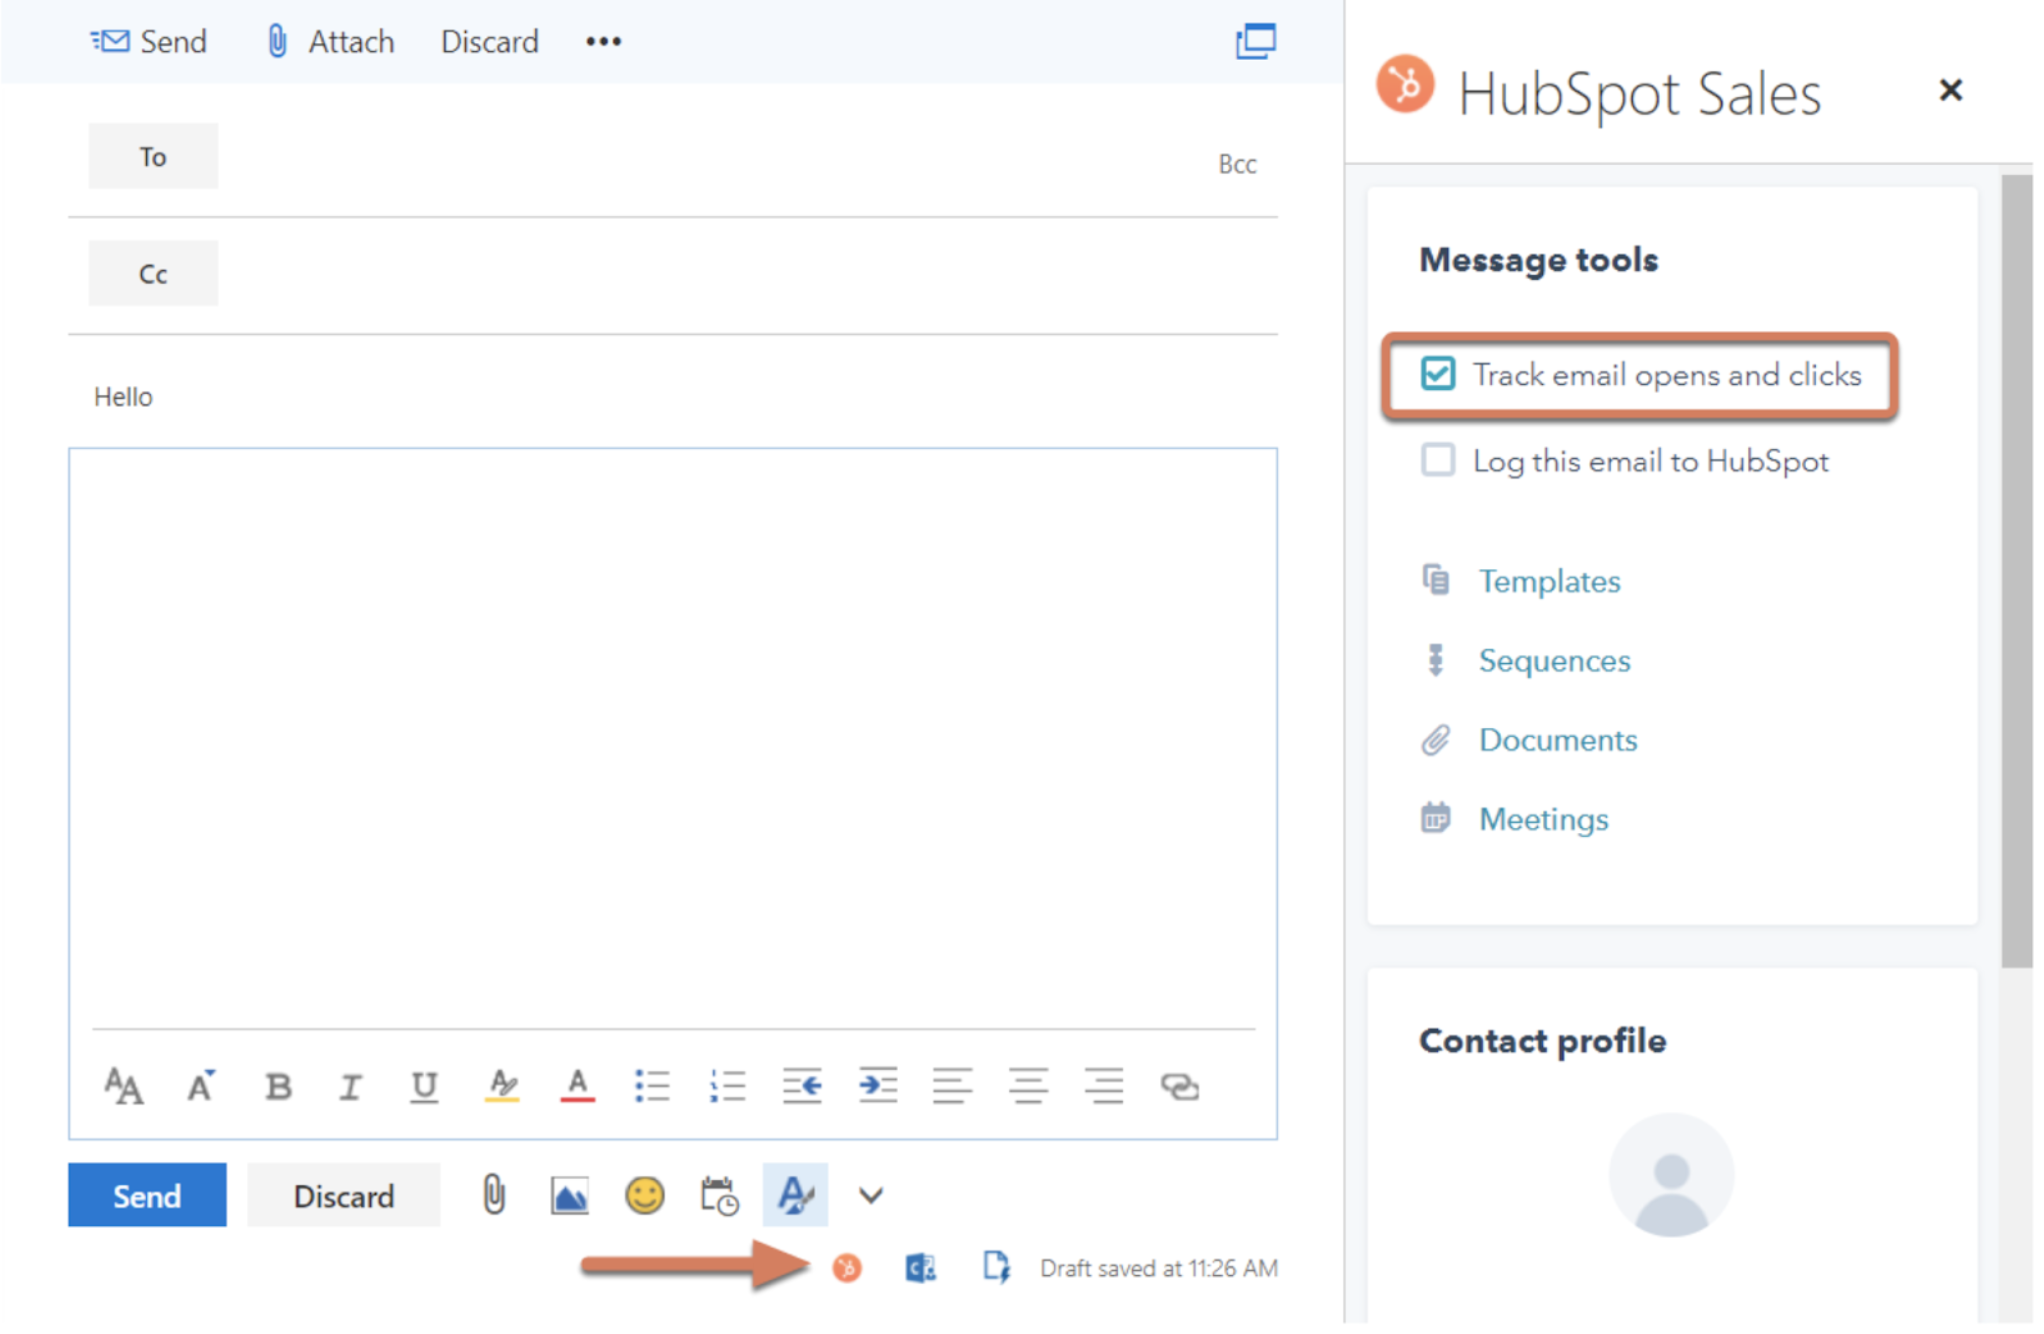Insert a numbered list
Image resolution: width=2044 pixels, height=1334 pixels.
pyautogui.click(x=727, y=1086)
